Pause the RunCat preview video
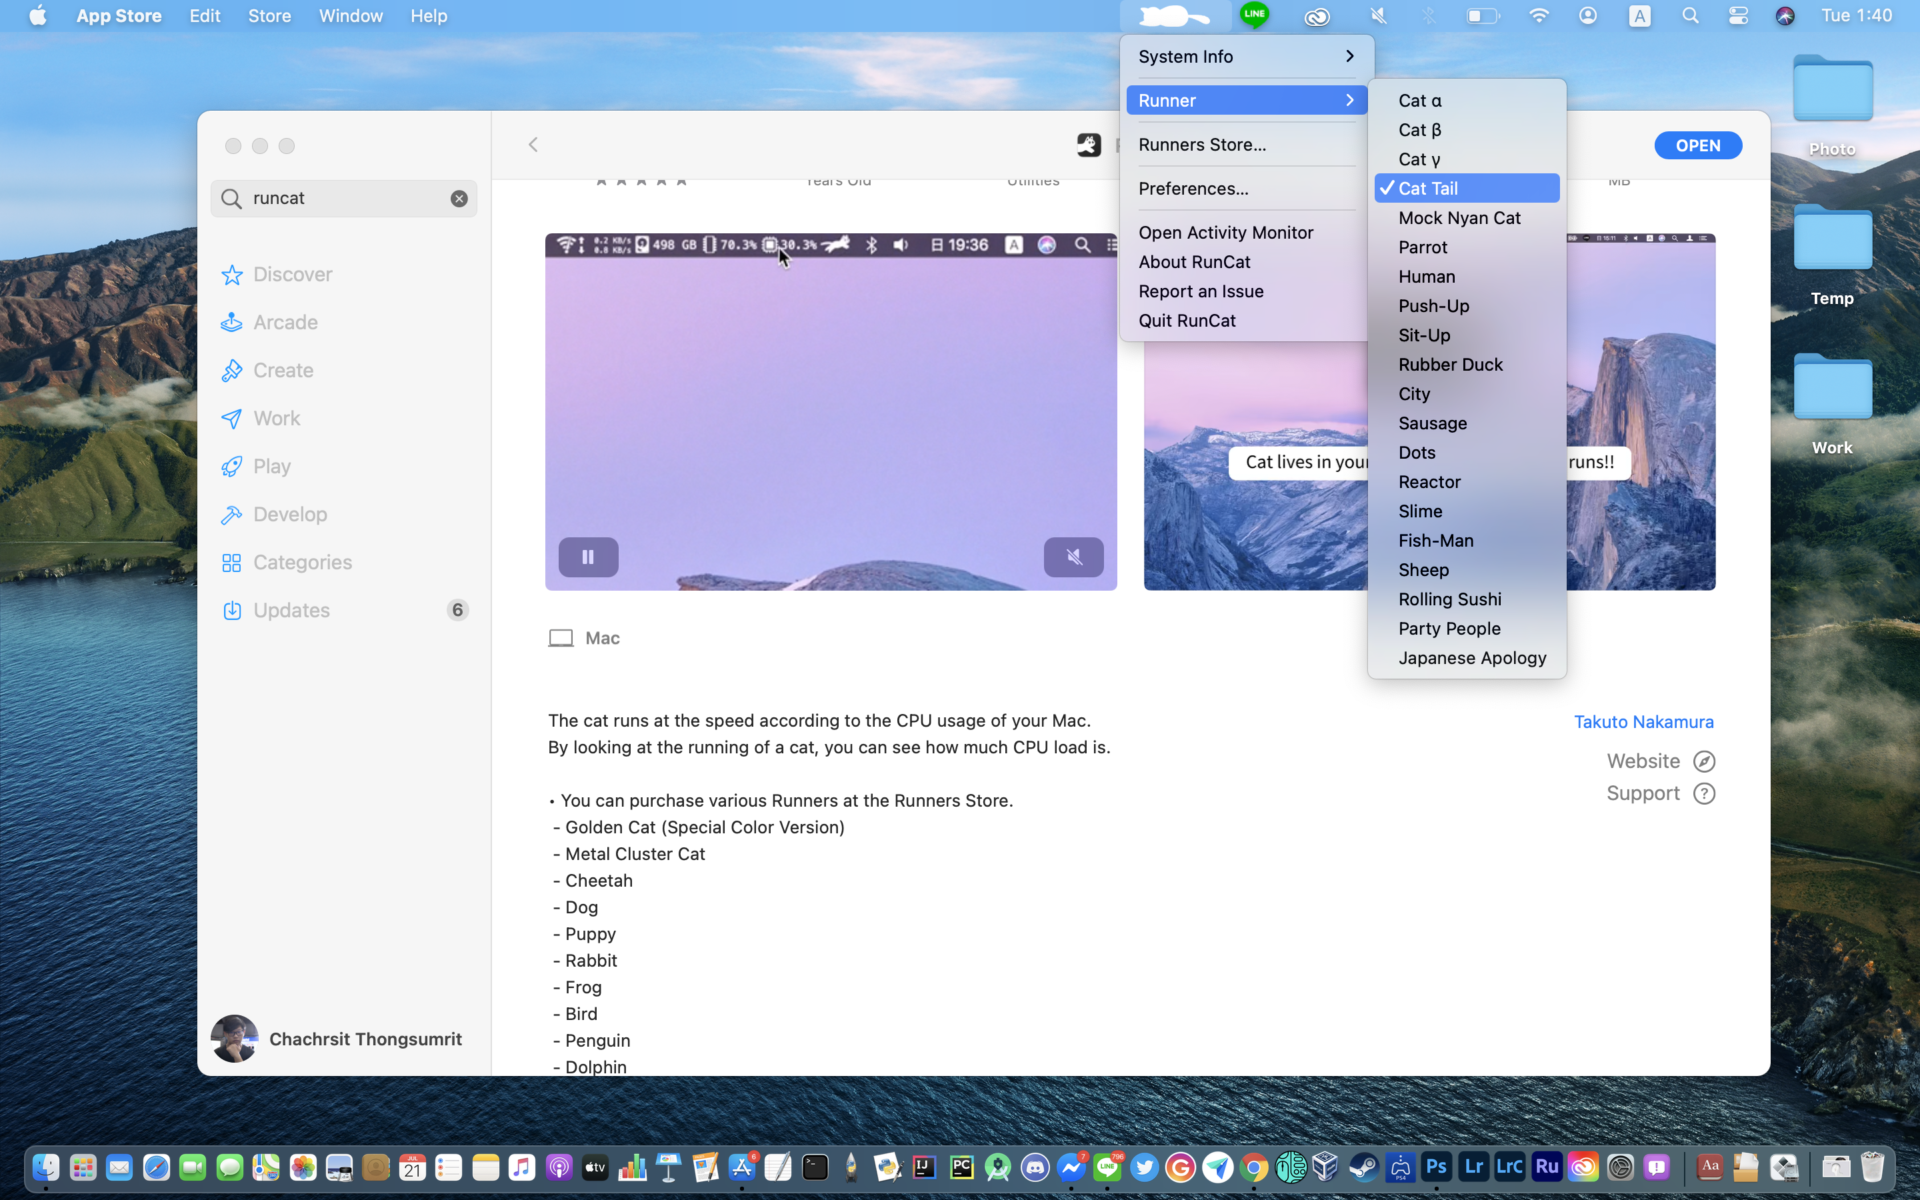Image resolution: width=1920 pixels, height=1200 pixels. [588, 557]
